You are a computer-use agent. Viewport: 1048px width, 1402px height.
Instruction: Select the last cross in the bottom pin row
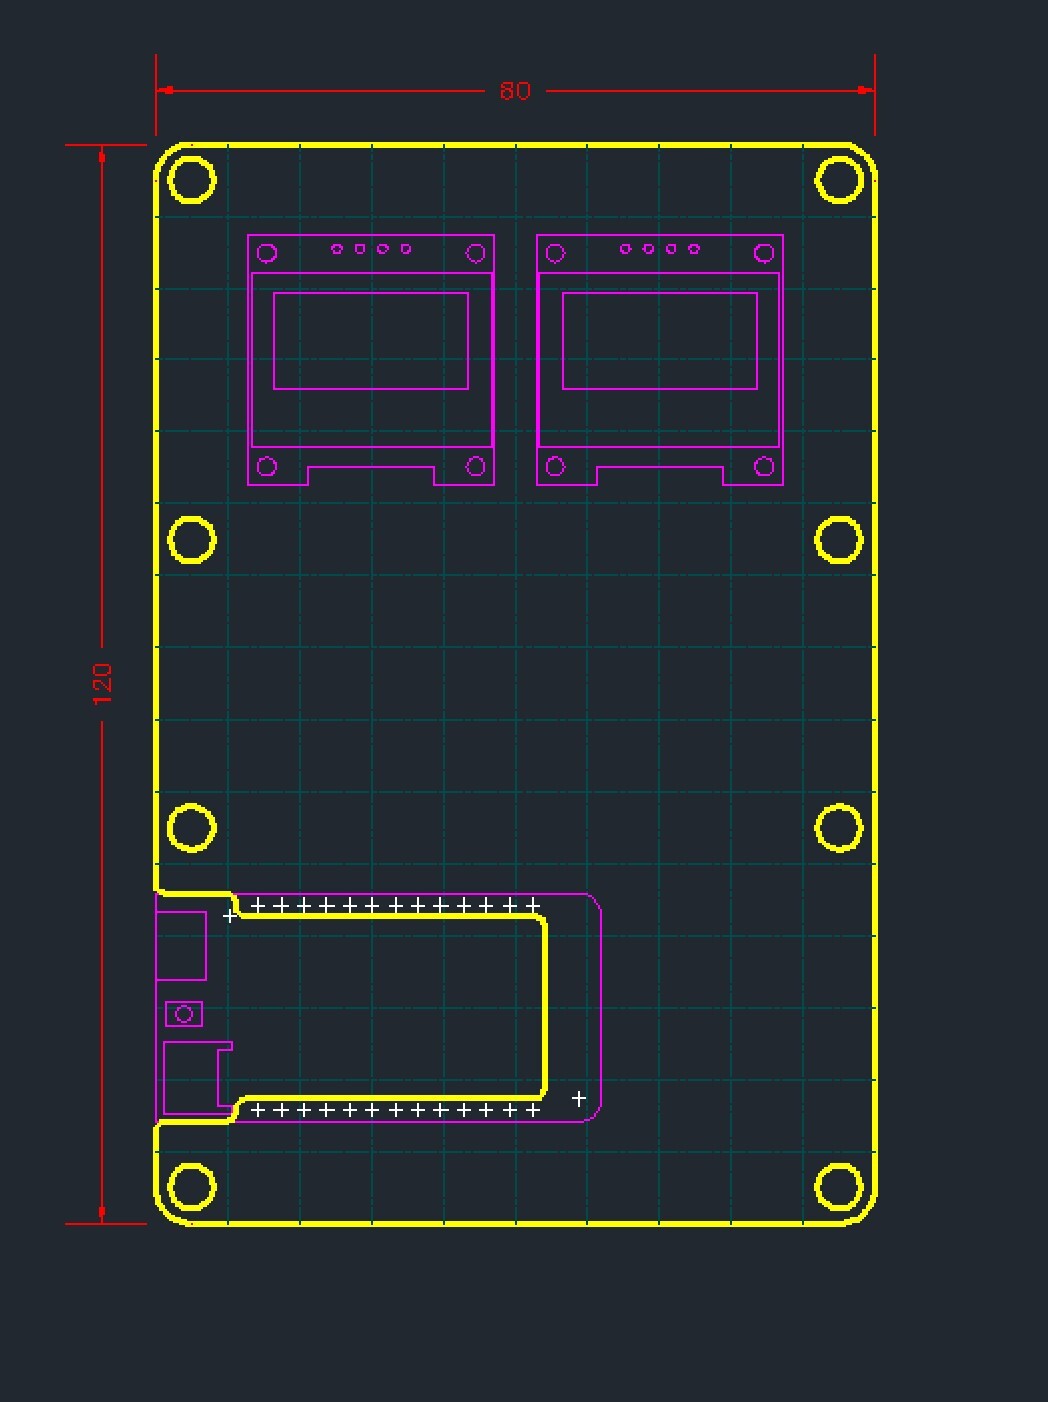(x=533, y=1109)
